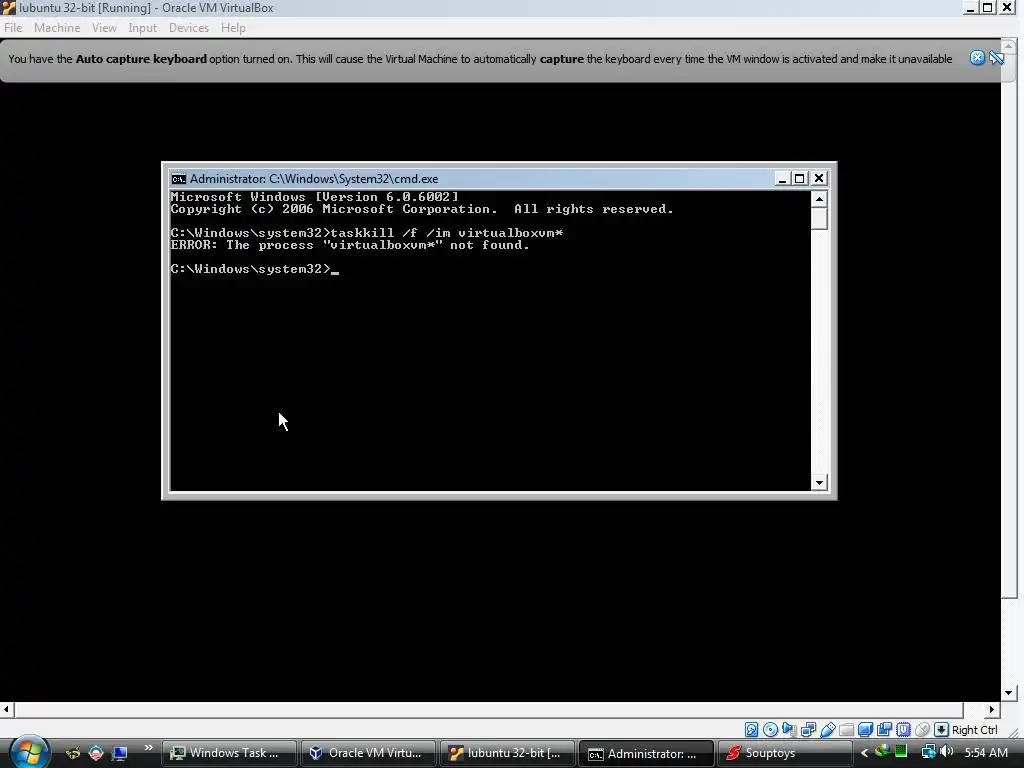Switch to Souptoys taskbar button
Image resolution: width=1024 pixels, height=768 pixels.
[785, 753]
